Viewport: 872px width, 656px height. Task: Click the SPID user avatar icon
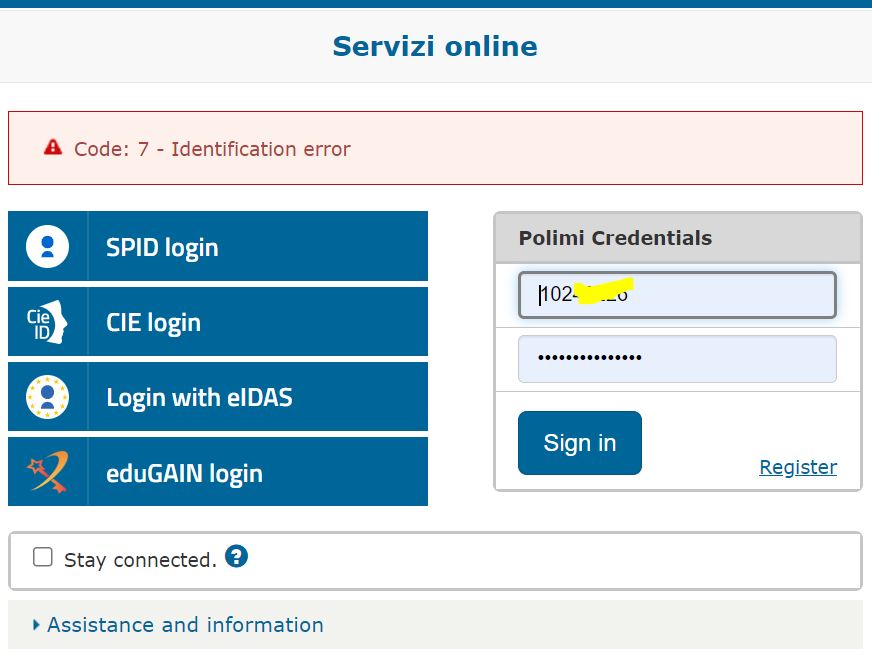pos(47,246)
